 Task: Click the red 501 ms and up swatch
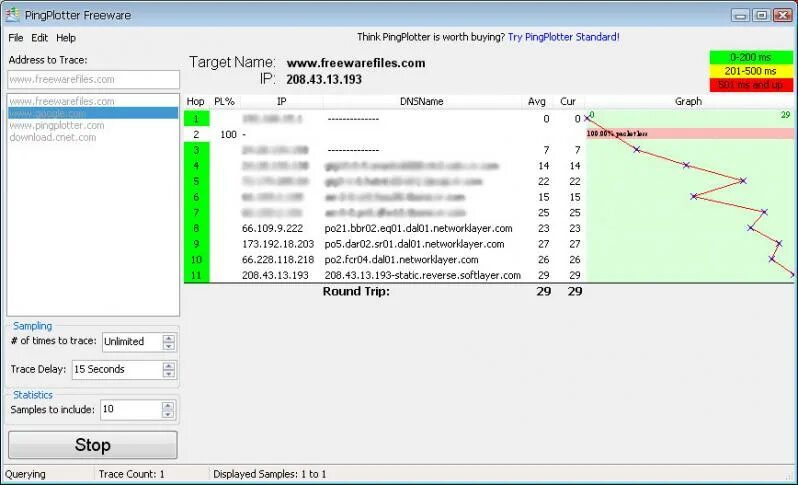751,84
